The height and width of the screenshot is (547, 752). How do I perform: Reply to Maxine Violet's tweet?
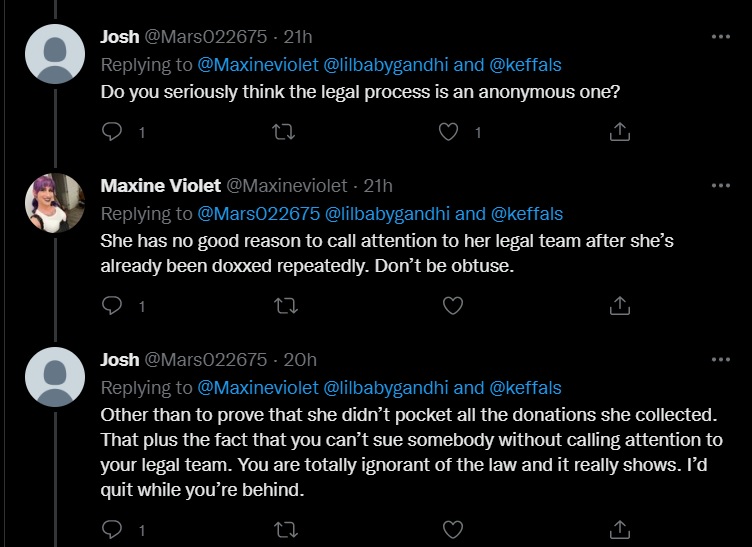pyautogui.click(x=112, y=305)
